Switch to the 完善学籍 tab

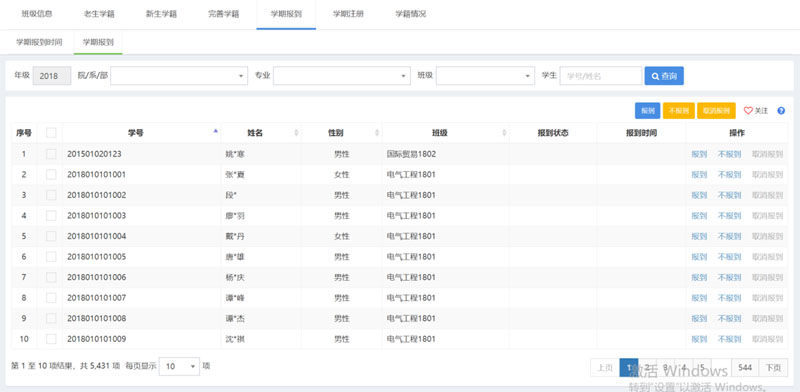(223, 14)
